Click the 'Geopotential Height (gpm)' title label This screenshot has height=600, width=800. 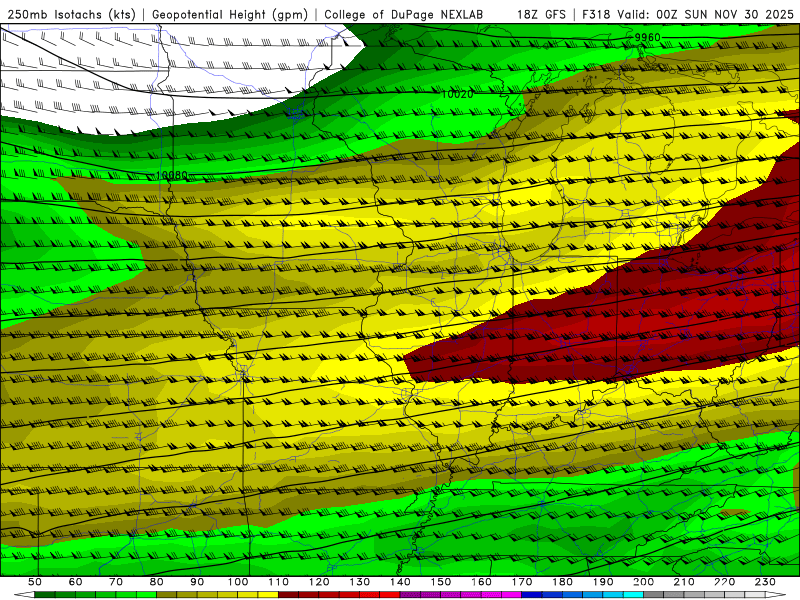pyautogui.click(x=230, y=15)
